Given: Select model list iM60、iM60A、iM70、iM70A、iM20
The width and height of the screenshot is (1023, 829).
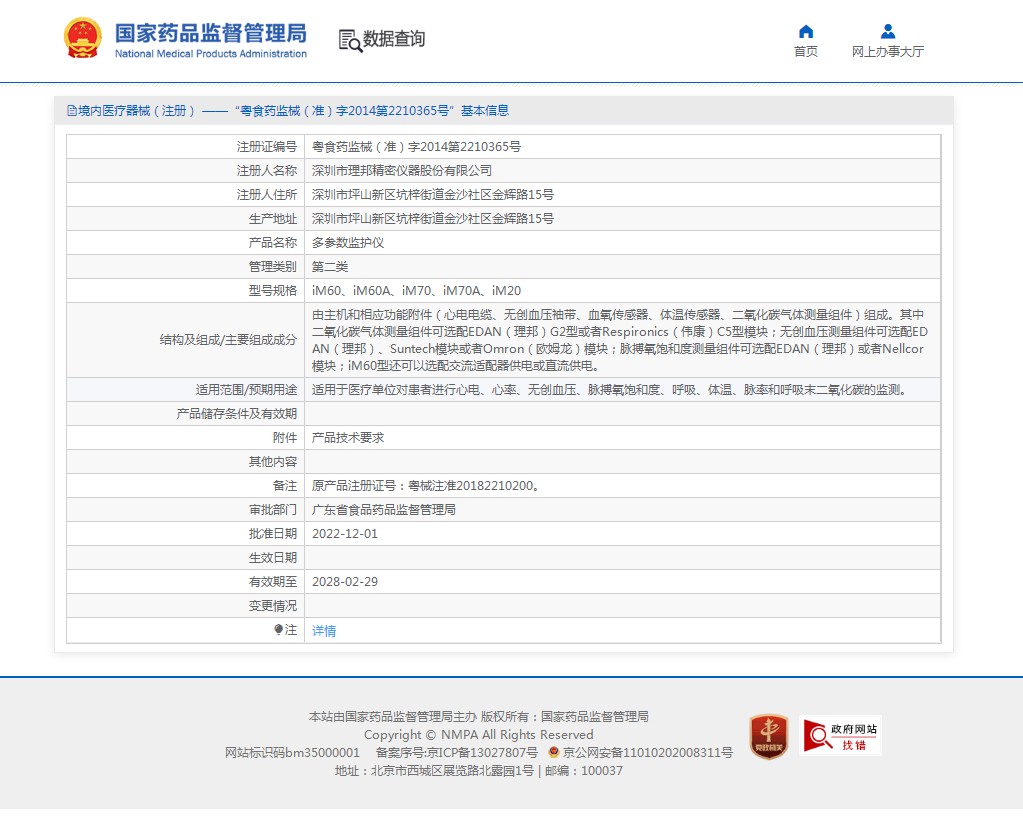Looking at the screenshot, I should pyautogui.click(x=416, y=291).
